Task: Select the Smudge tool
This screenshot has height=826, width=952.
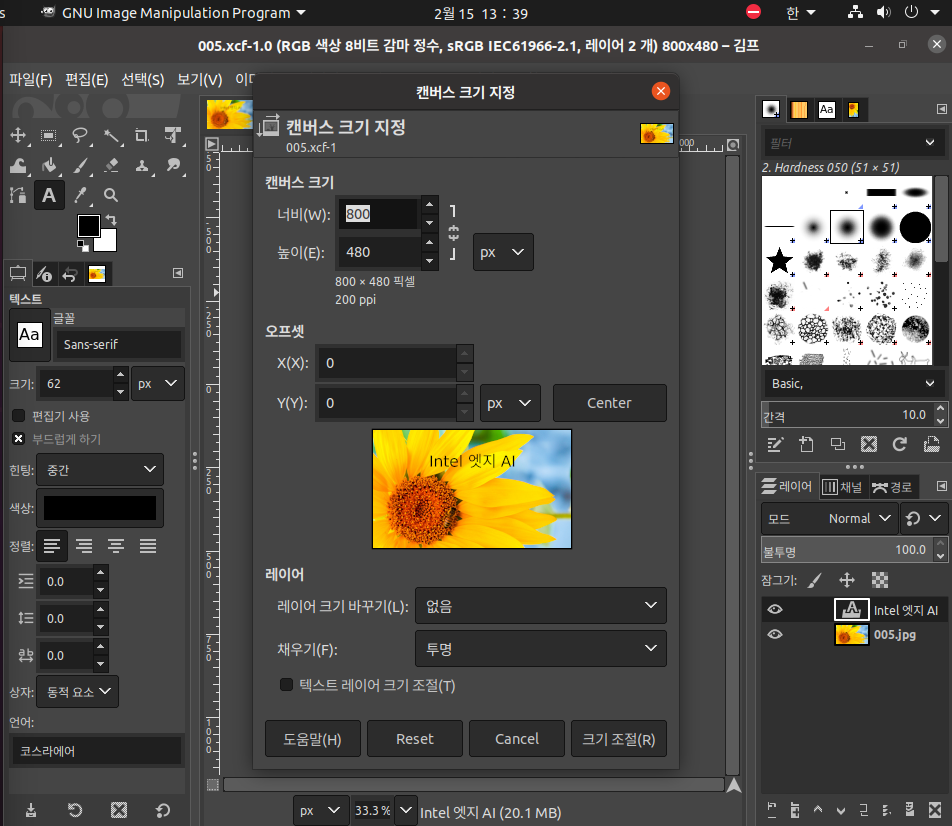Action: point(173,165)
